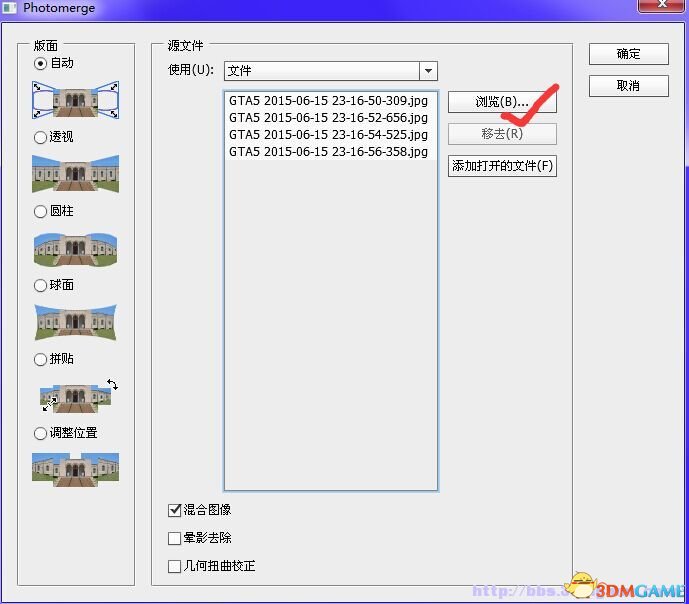
Task: Click the Reposition layout preview icon
Action: (x=75, y=469)
